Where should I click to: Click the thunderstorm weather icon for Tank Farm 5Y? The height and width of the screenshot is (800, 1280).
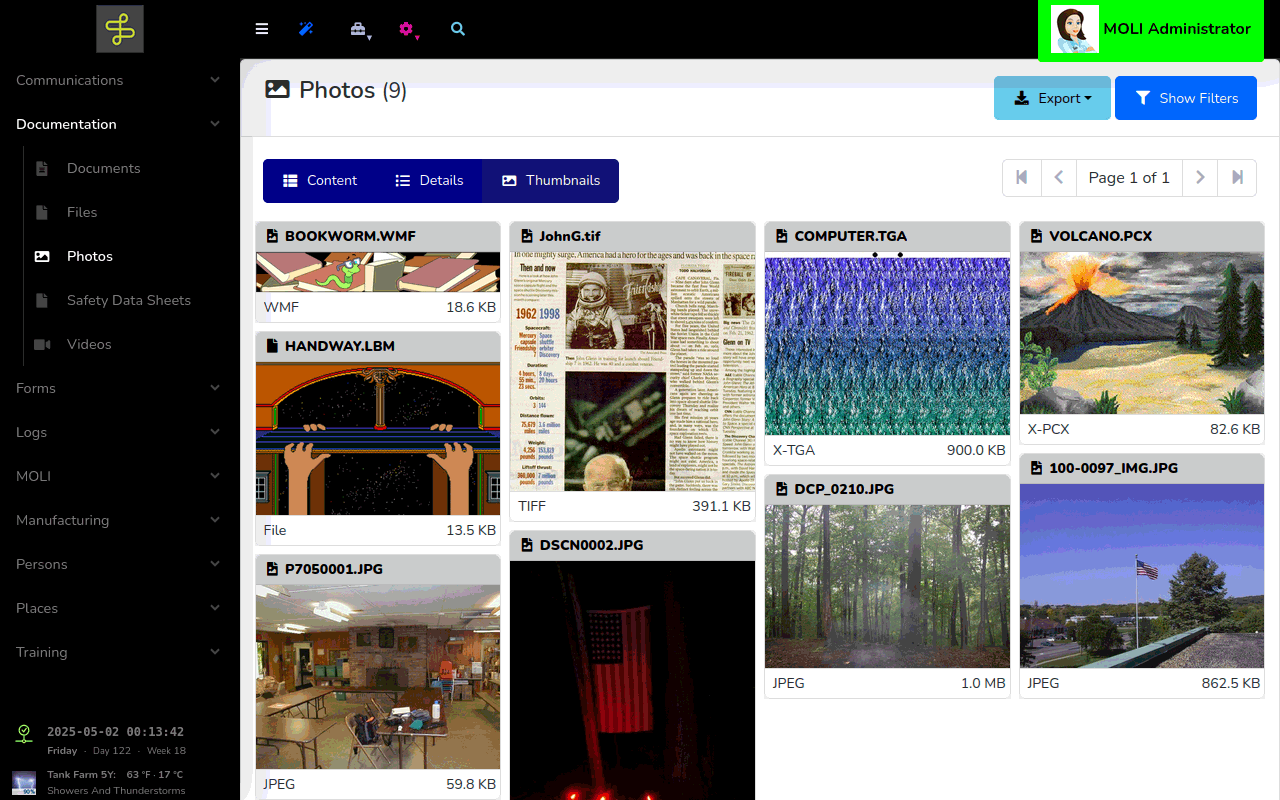point(23,780)
